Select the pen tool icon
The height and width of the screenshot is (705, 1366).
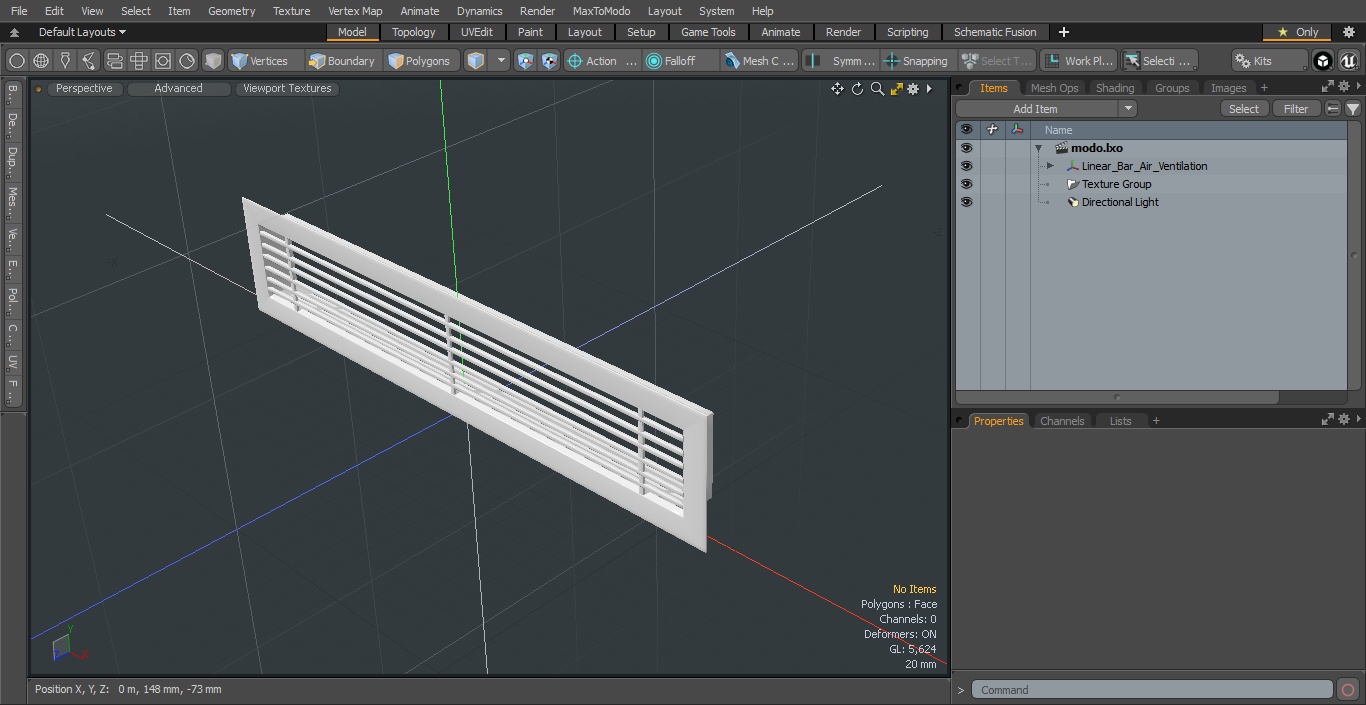pyautogui.click(x=65, y=61)
